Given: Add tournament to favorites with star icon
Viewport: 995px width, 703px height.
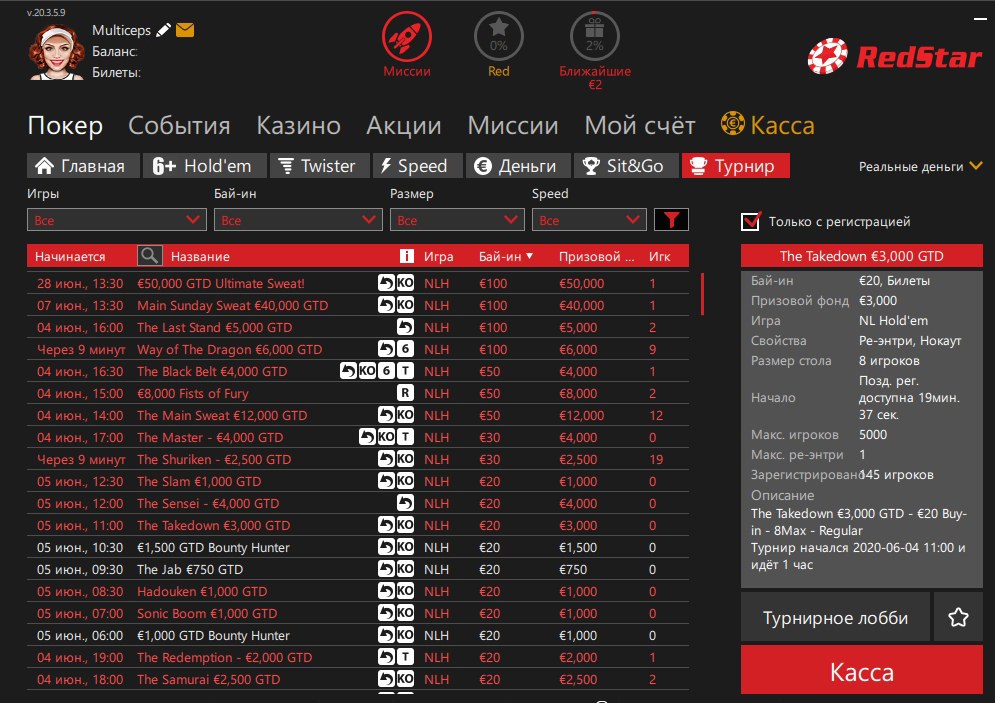Looking at the screenshot, I should (x=957, y=617).
